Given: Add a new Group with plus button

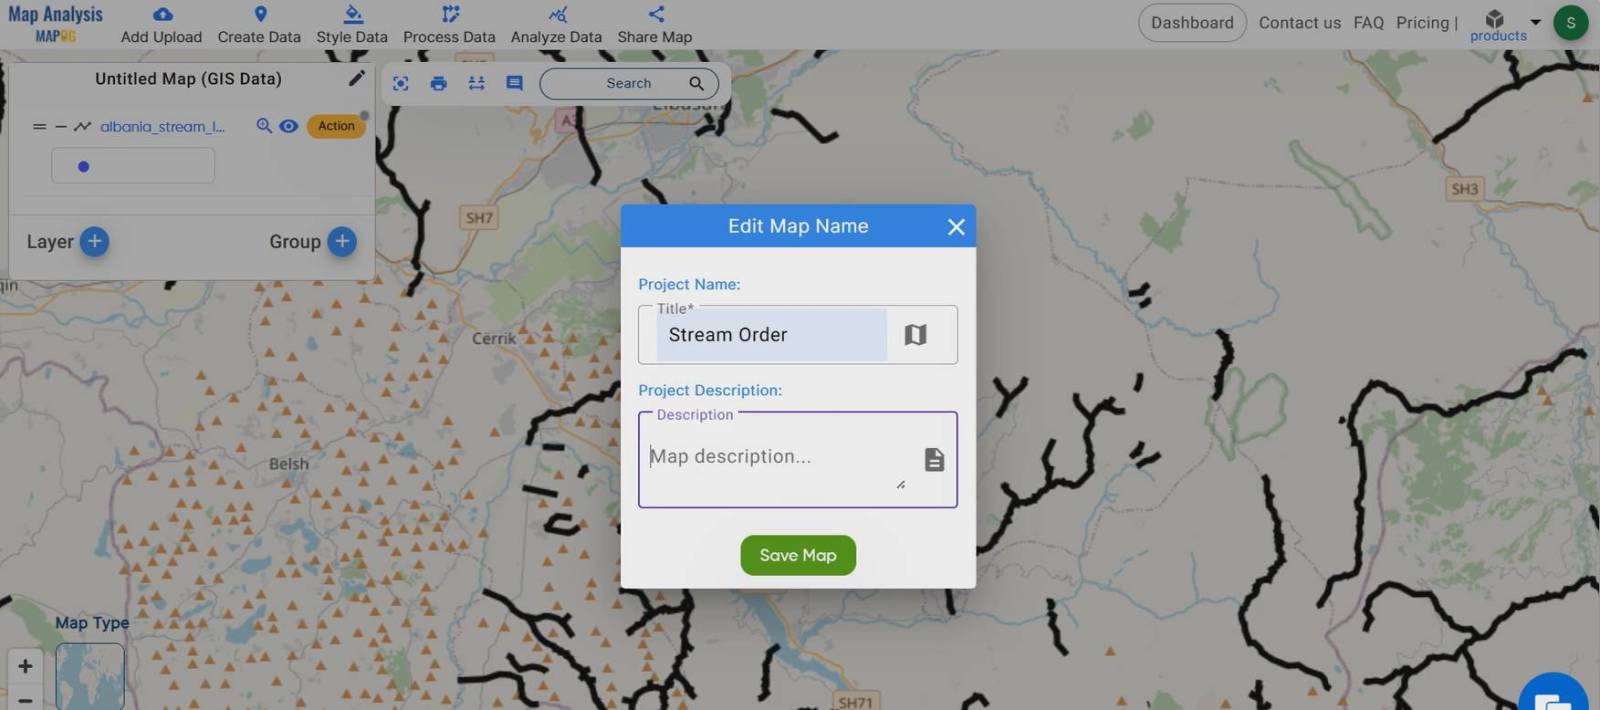Looking at the screenshot, I should pos(342,241).
